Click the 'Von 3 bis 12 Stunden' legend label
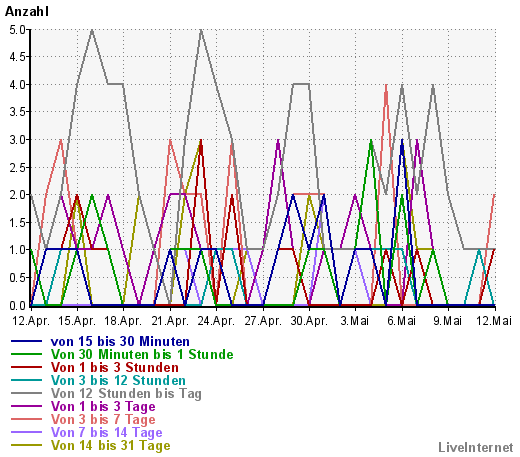 118,380
